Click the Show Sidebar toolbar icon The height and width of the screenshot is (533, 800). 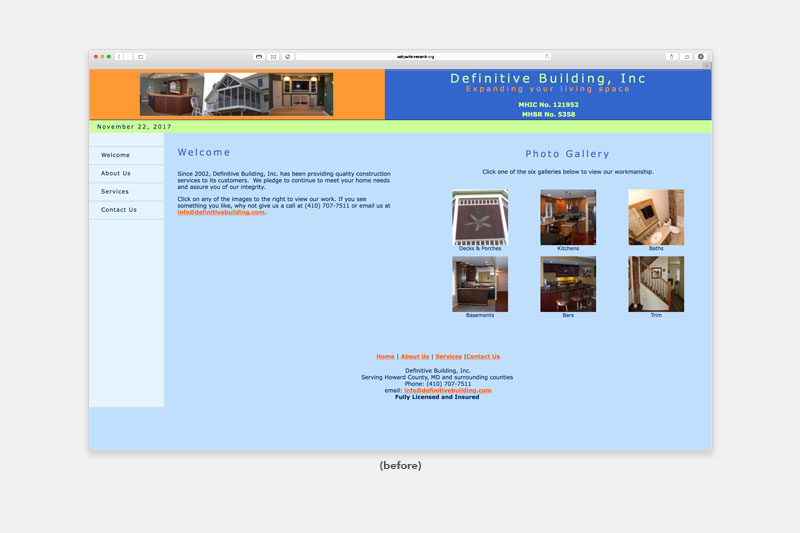[141, 56]
